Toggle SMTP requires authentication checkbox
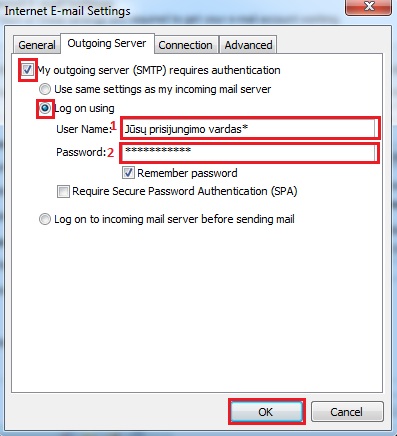The image size is (397, 436). [27, 70]
